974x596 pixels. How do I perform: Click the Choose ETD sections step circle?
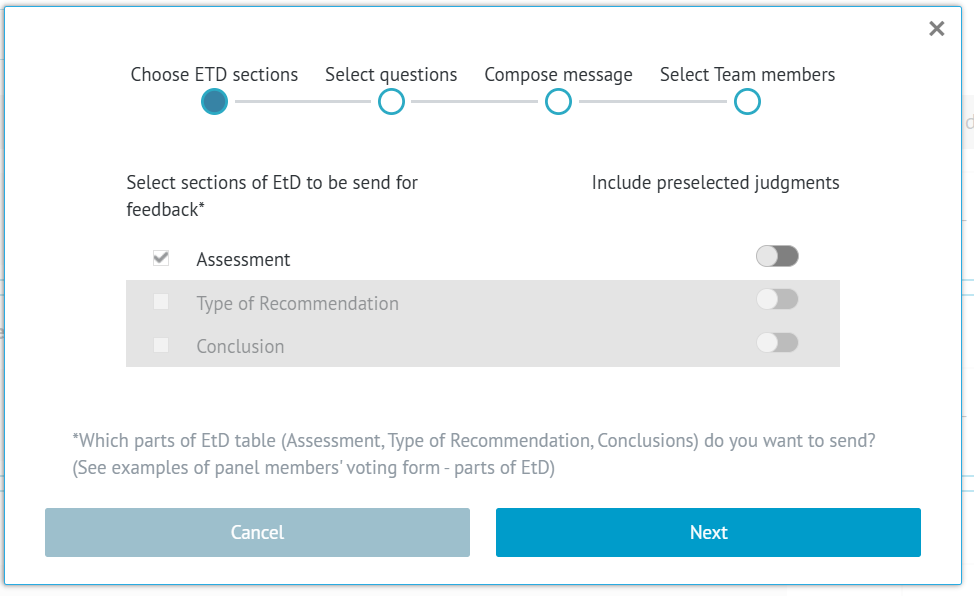pyautogui.click(x=214, y=102)
